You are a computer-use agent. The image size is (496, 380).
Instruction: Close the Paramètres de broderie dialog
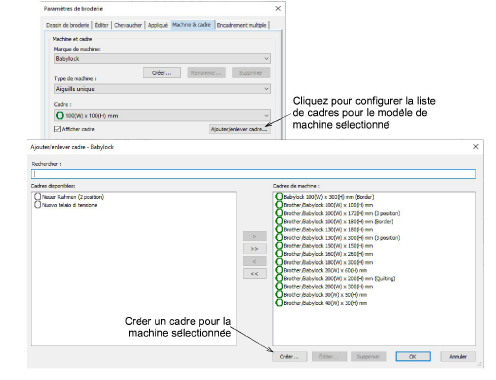pos(278,9)
